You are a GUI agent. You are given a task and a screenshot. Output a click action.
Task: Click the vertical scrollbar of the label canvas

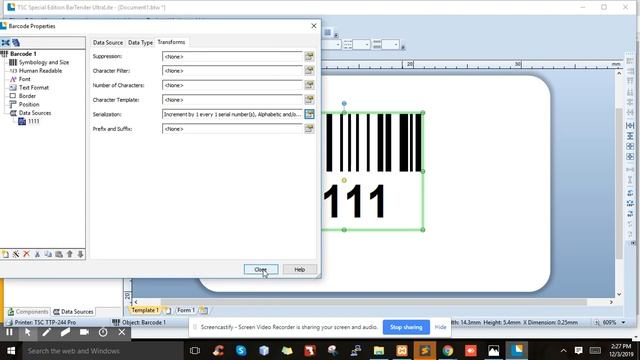(x=619, y=184)
